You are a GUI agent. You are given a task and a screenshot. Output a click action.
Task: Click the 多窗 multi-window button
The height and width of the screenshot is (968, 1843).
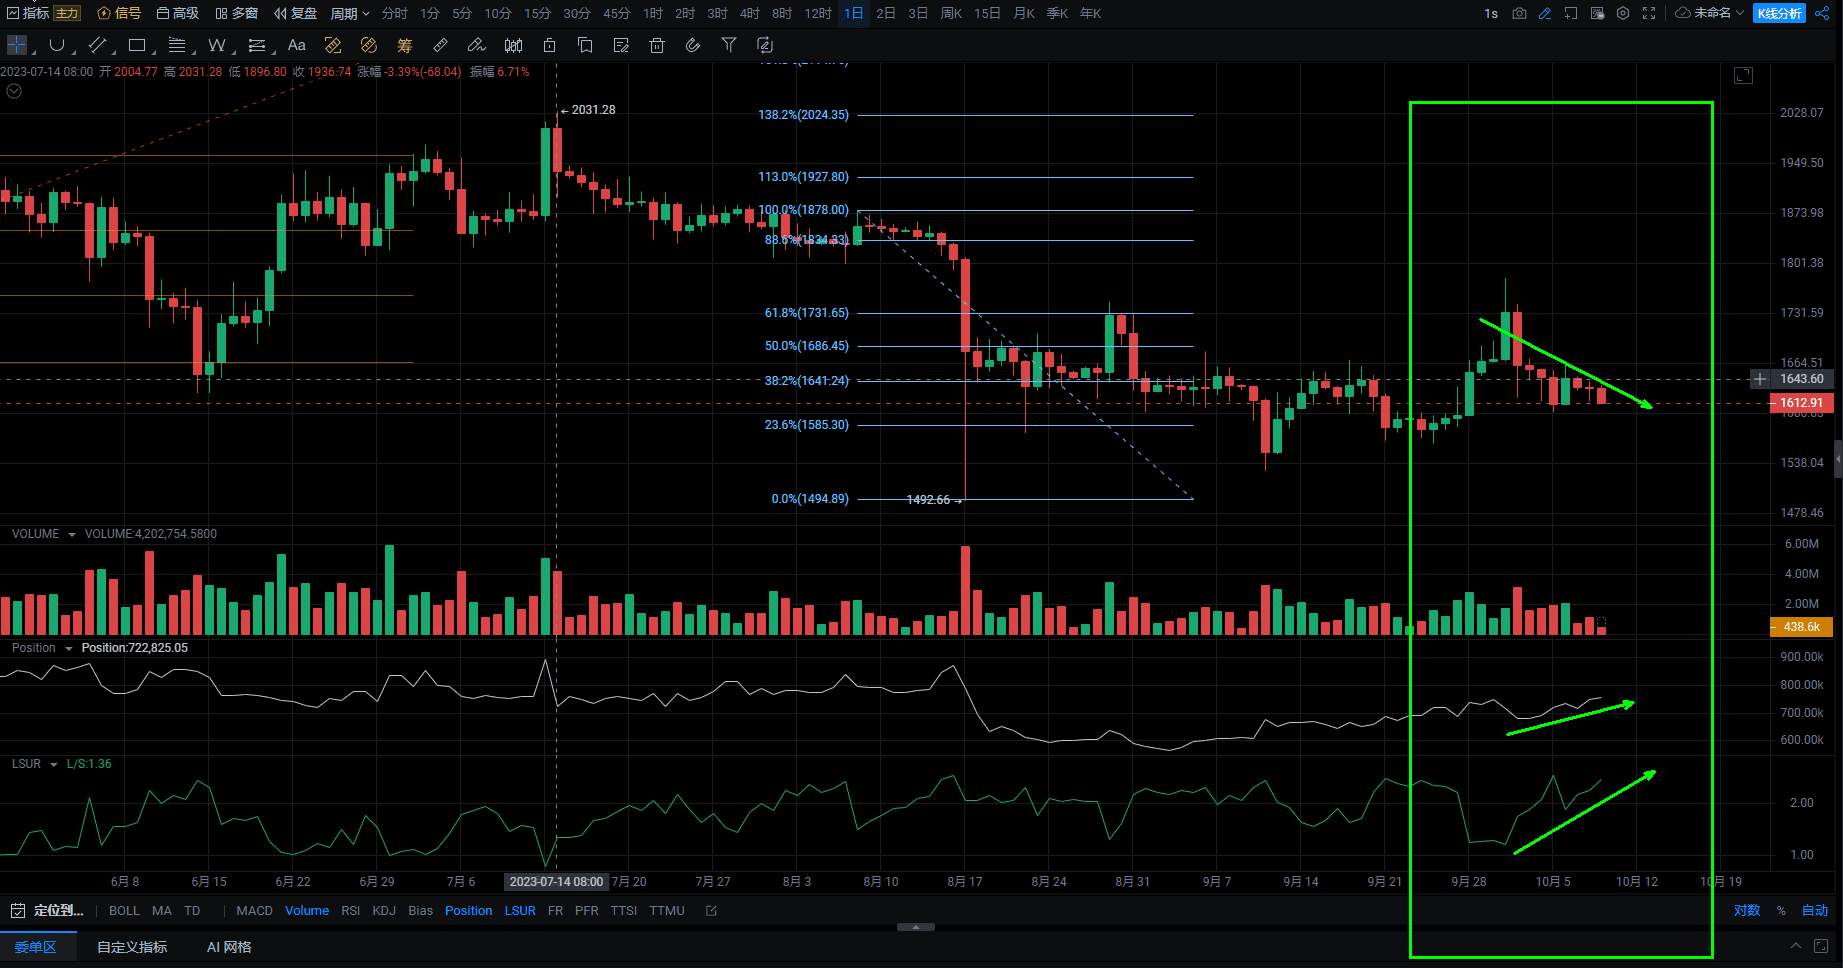(x=237, y=13)
